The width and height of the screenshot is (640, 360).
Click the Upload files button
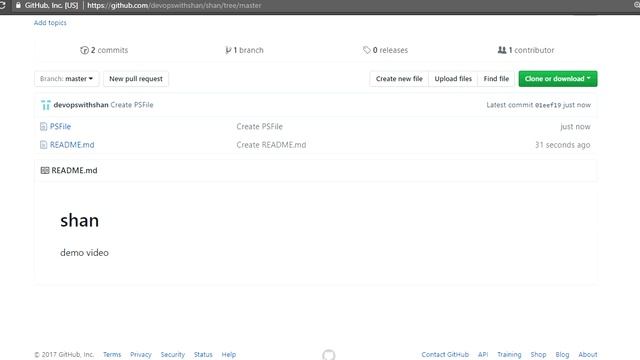tap(453, 79)
